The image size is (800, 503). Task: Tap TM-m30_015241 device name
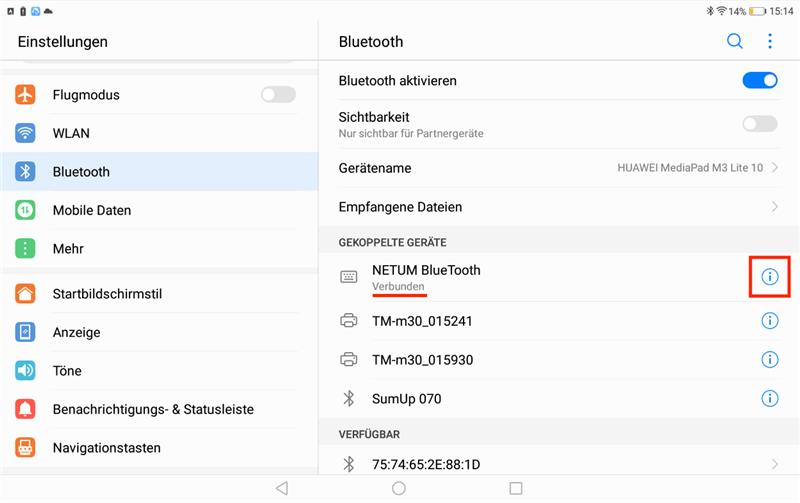[422, 321]
